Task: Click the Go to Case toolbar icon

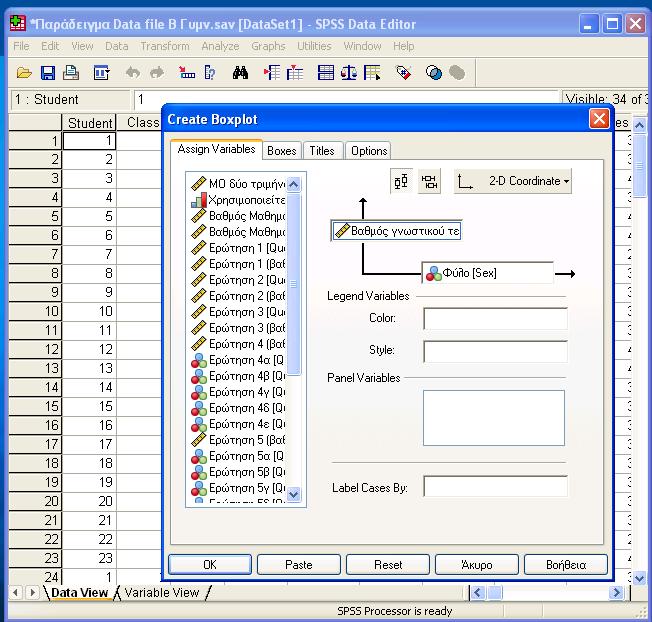Action: [x=187, y=73]
